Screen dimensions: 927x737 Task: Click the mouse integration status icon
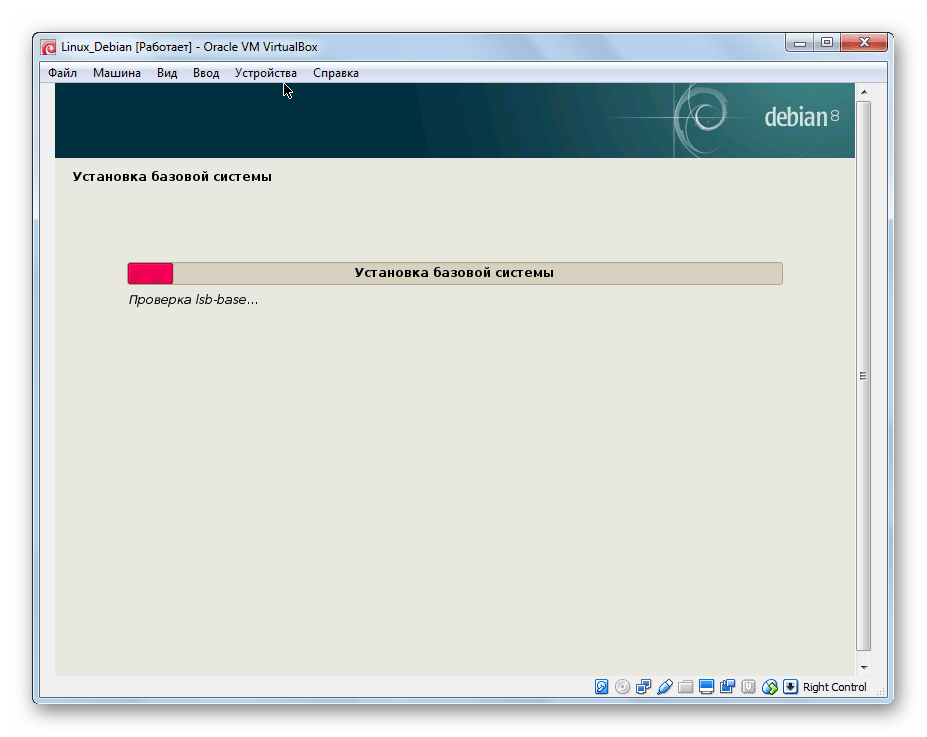pyautogui.click(x=770, y=686)
